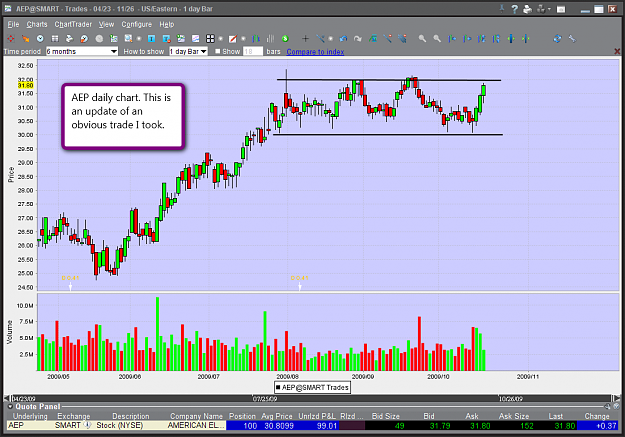Screen dimensions: 625x437
Task: Click the number of bars input field
Action: click(253, 51)
